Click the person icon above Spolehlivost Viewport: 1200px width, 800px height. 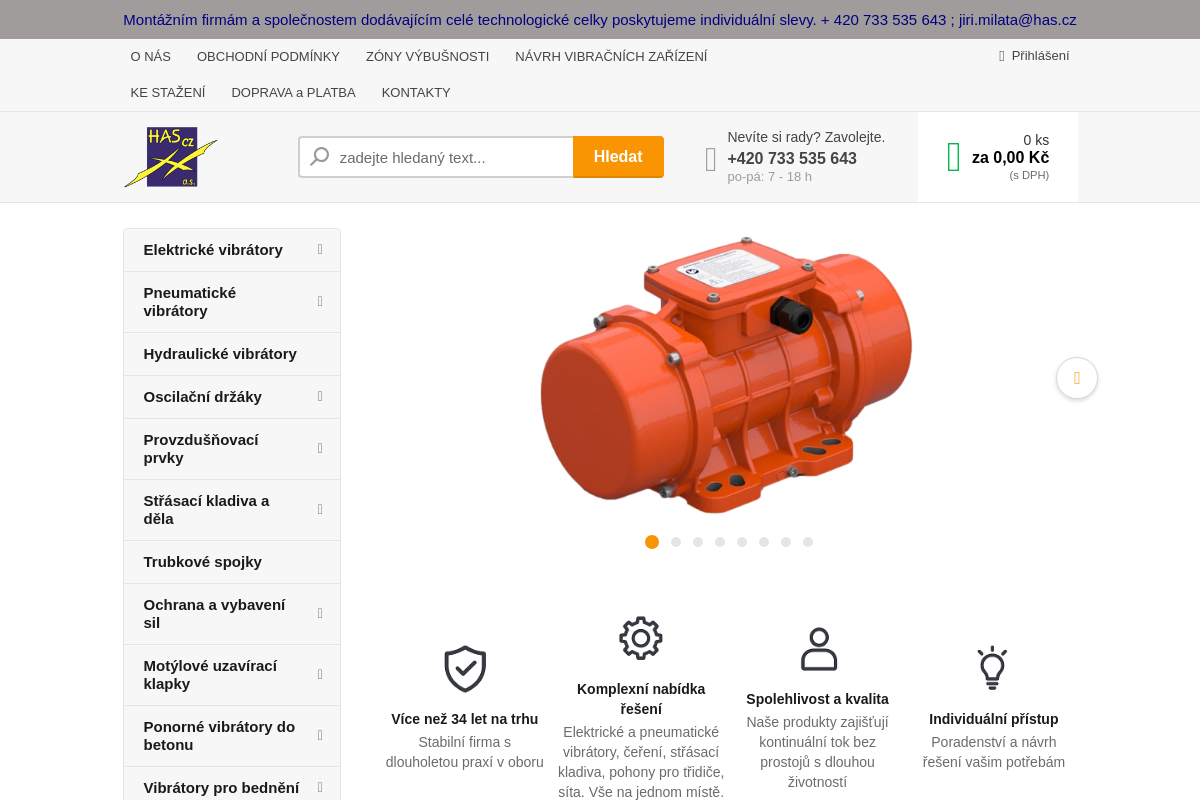click(818, 649)
